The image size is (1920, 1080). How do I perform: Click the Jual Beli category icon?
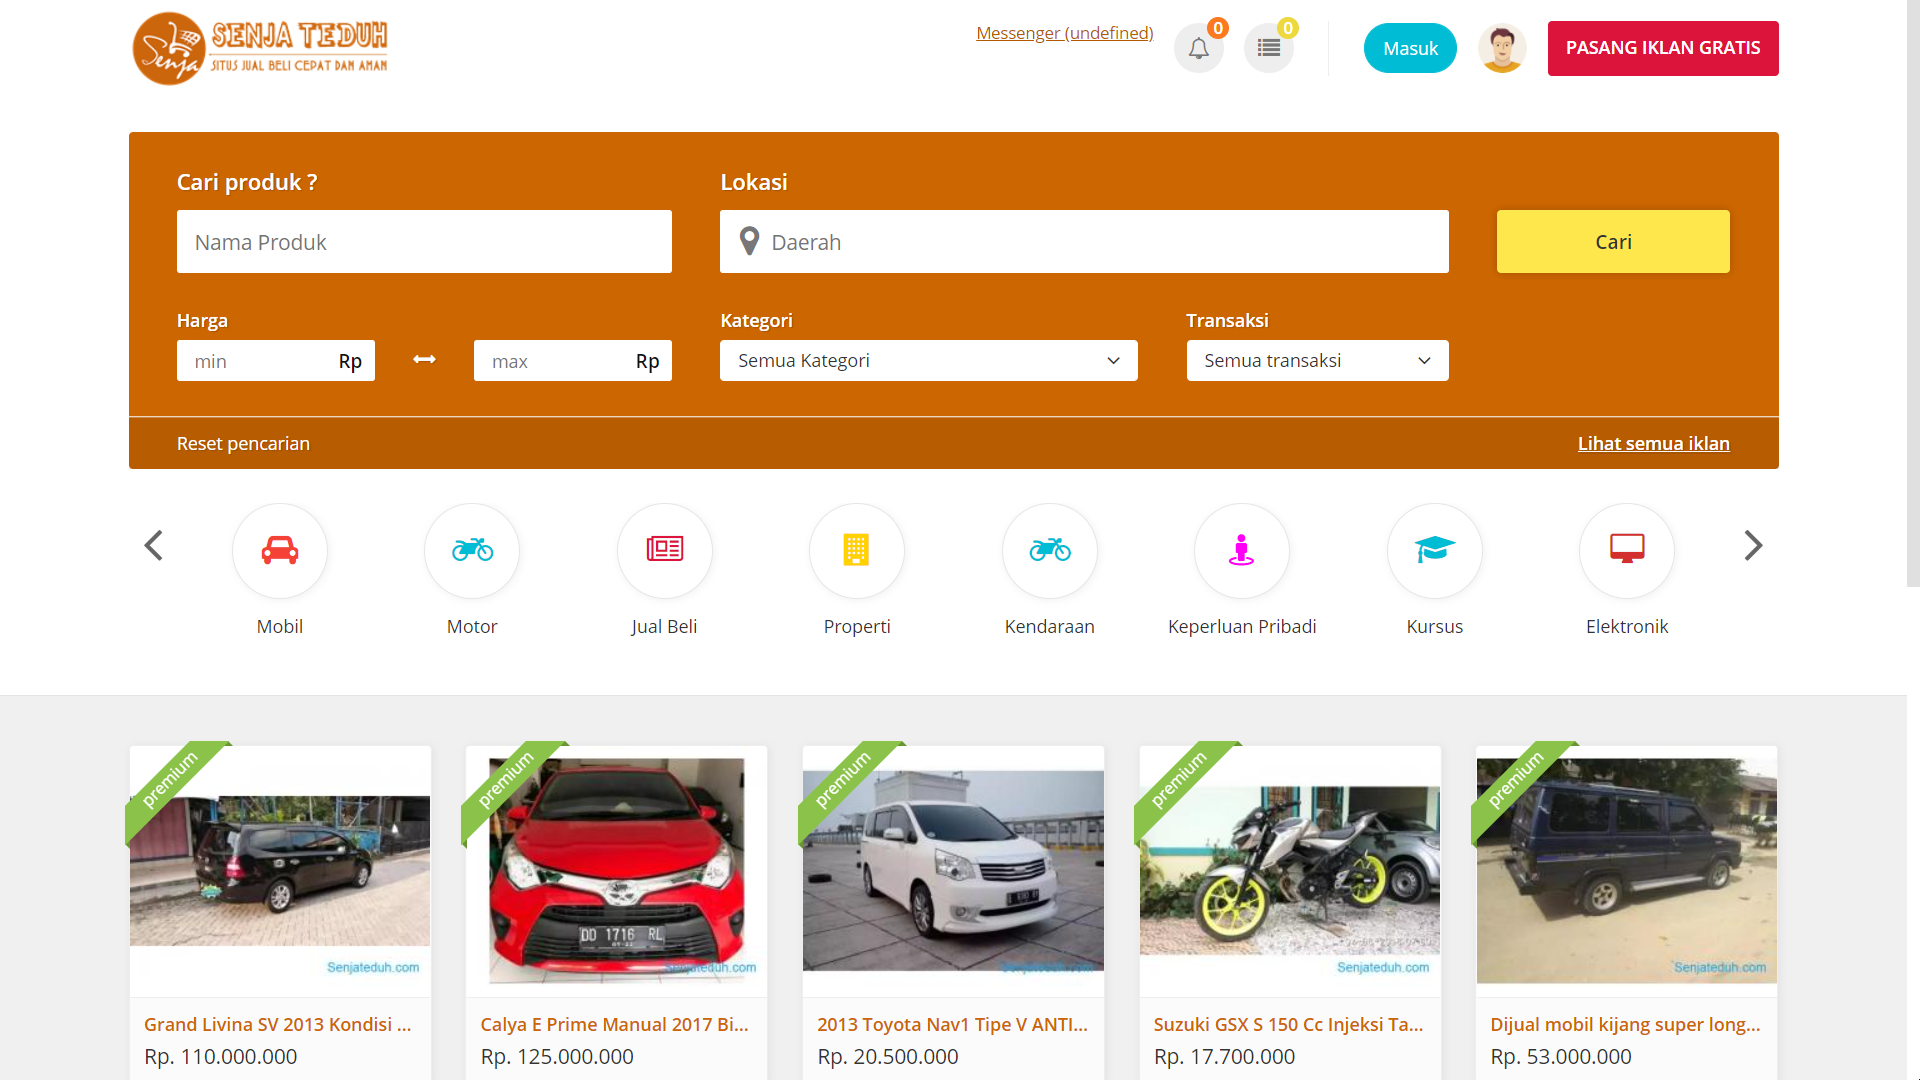[x=664, y=551]
